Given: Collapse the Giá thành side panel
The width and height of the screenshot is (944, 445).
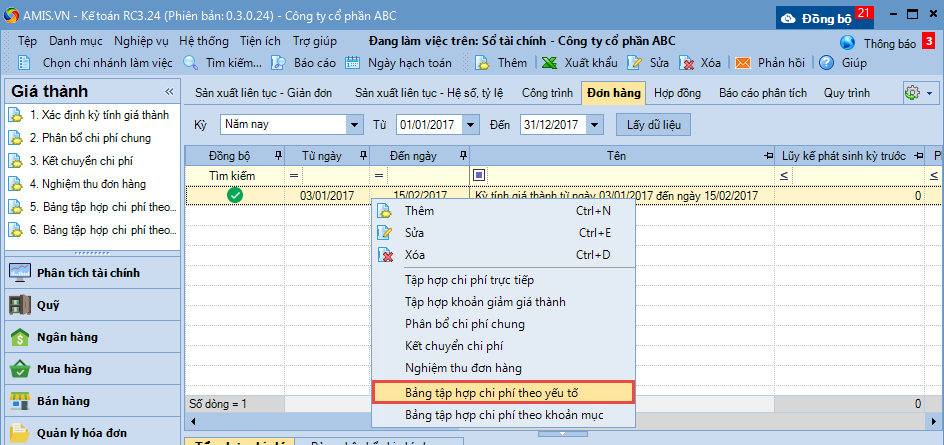Looking at the screenshot, I should pyautogui.click(x=169, y=92).
